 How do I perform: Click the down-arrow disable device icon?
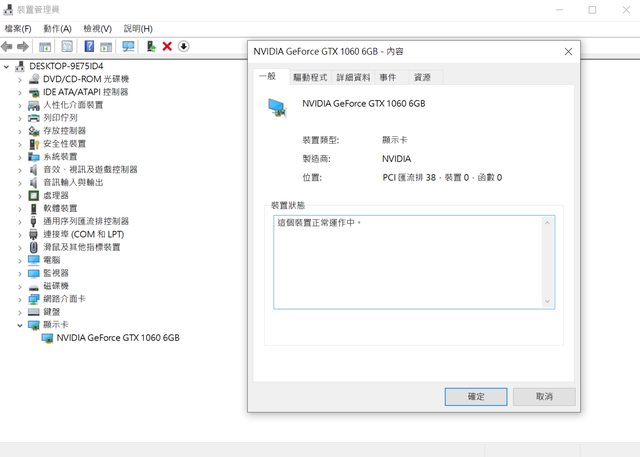coord(183,46)
